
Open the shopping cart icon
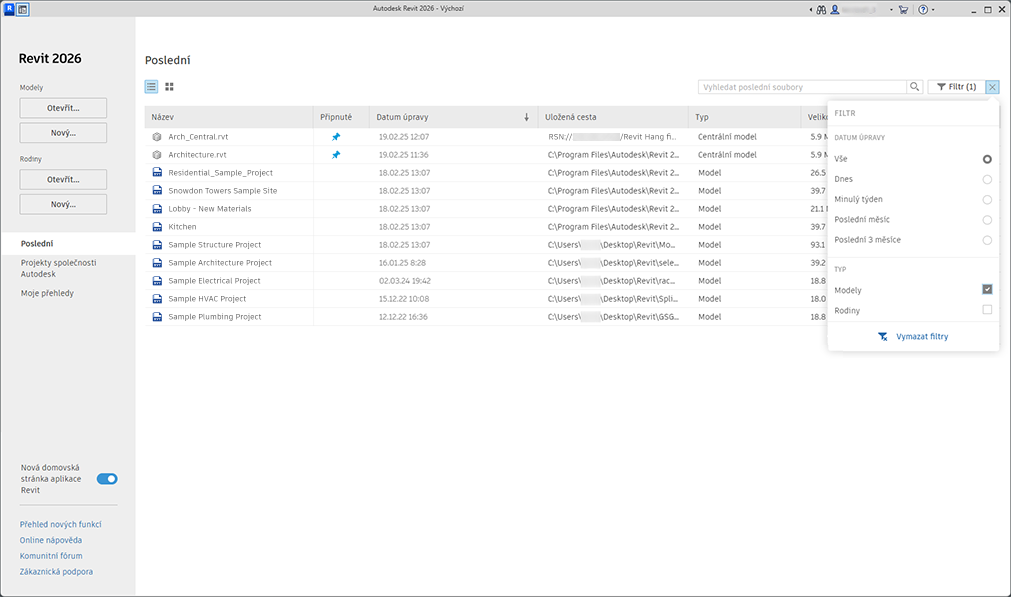pos(903,10)
